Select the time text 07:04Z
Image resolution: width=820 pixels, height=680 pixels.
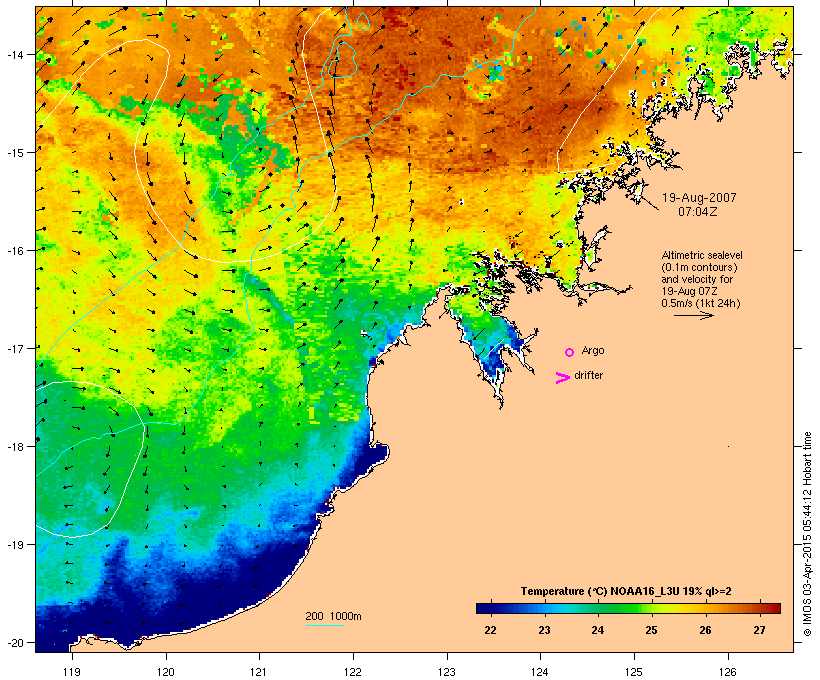(698, 212)
